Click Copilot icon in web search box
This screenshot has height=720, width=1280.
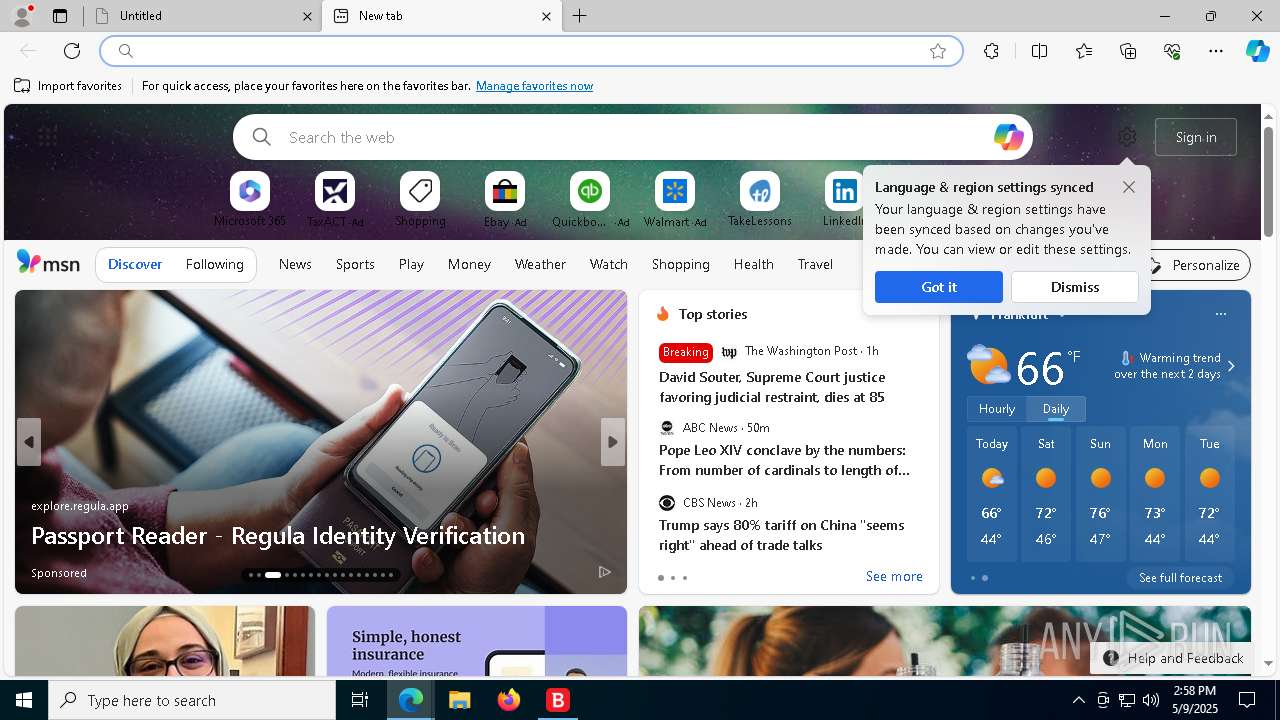coord(1008,137)
